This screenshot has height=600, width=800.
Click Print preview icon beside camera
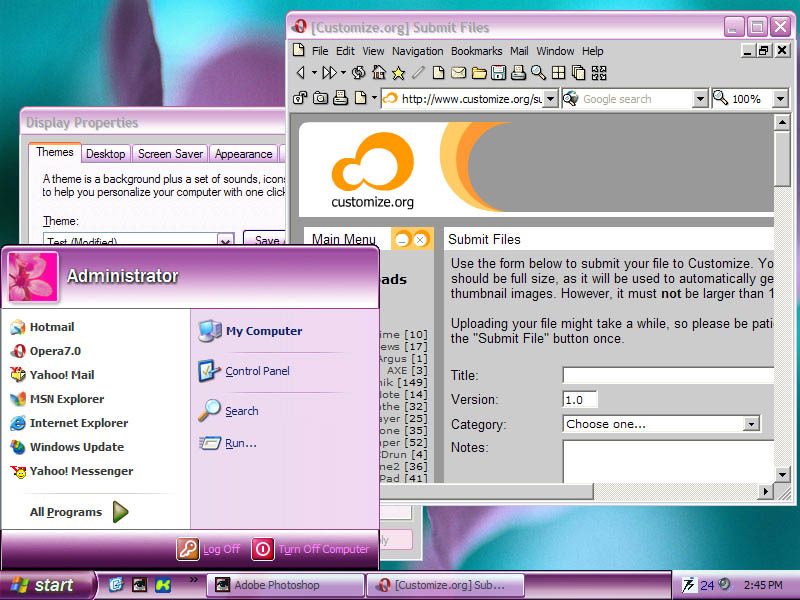tap(340, 97)
